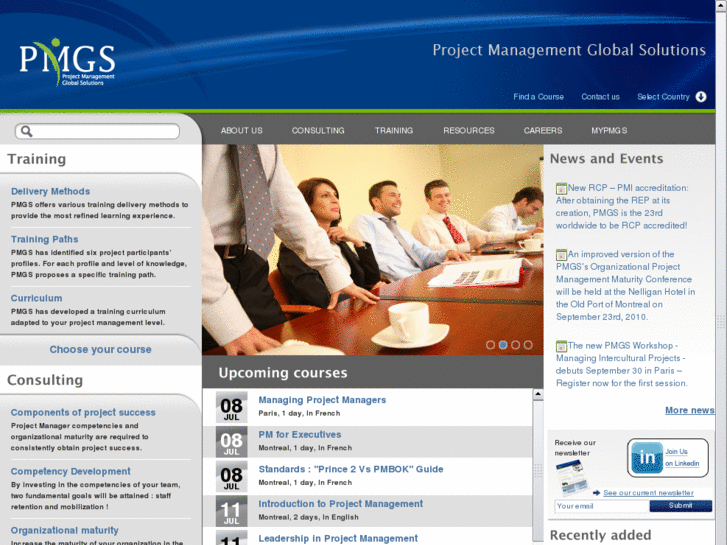Click calendar icon beside PMGS Workshop news
The image size is (727, 545).
point(561,346)
